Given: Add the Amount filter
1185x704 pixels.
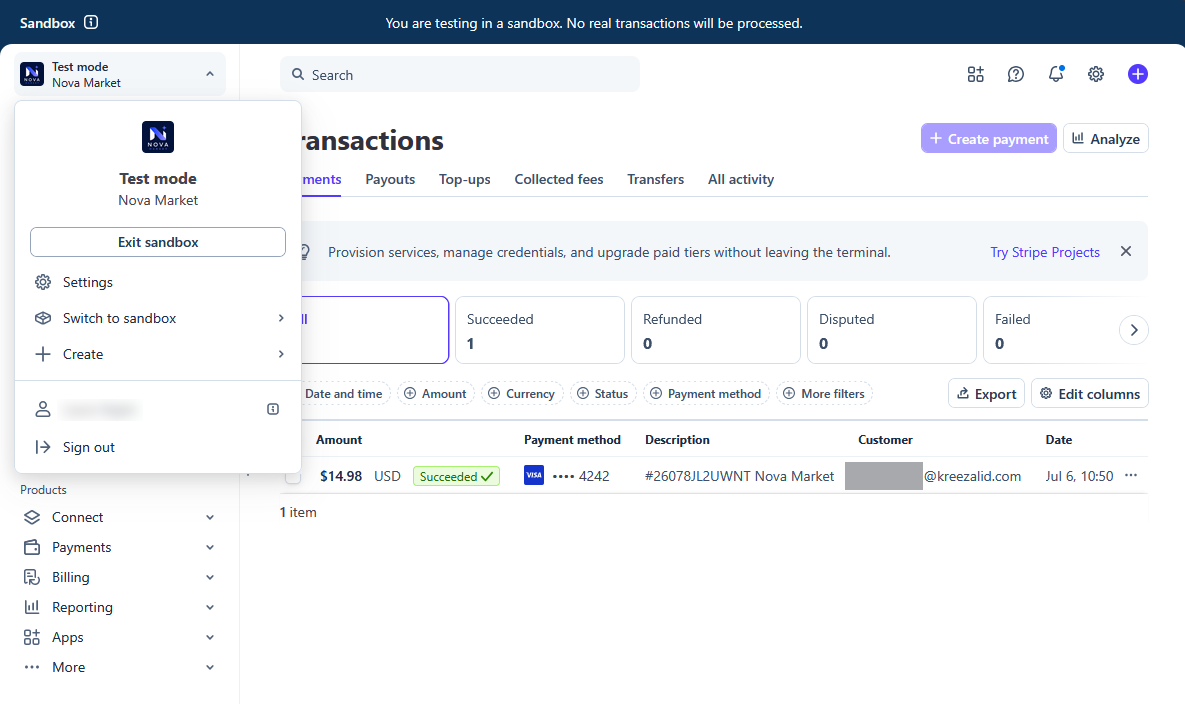Looking at the screenshot, I should click(x=436, y=394).
